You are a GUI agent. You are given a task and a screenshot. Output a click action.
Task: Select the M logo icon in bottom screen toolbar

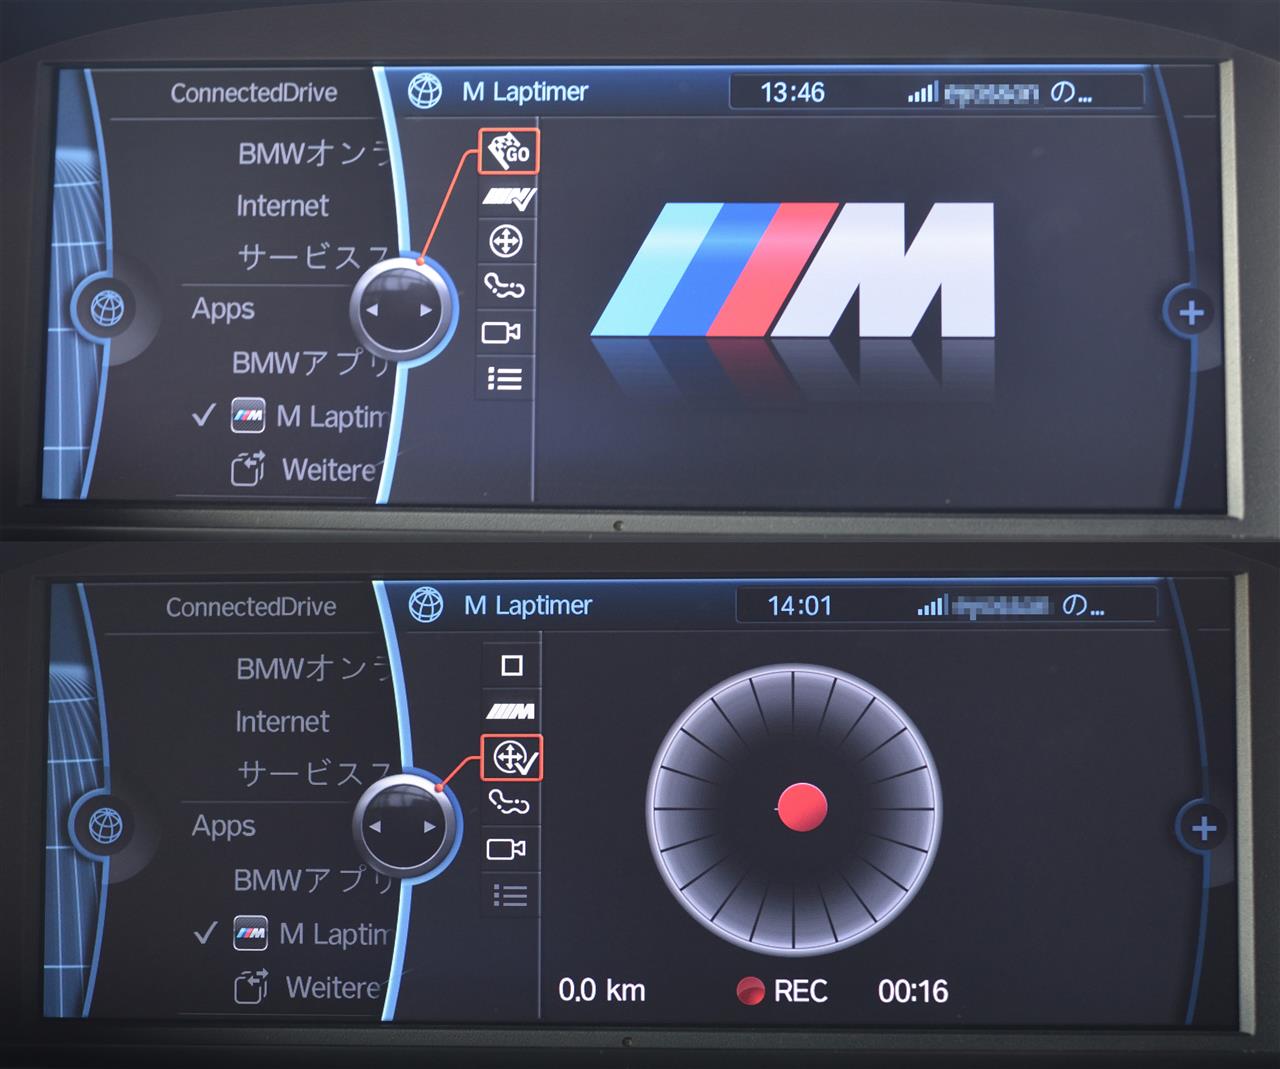tap(511, 711)
